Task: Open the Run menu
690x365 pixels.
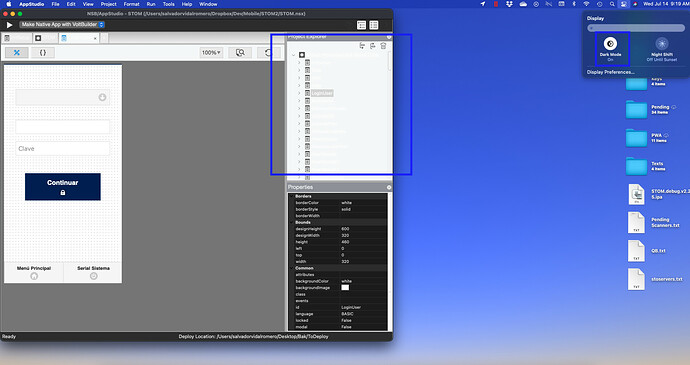Action: pos(151,4)
